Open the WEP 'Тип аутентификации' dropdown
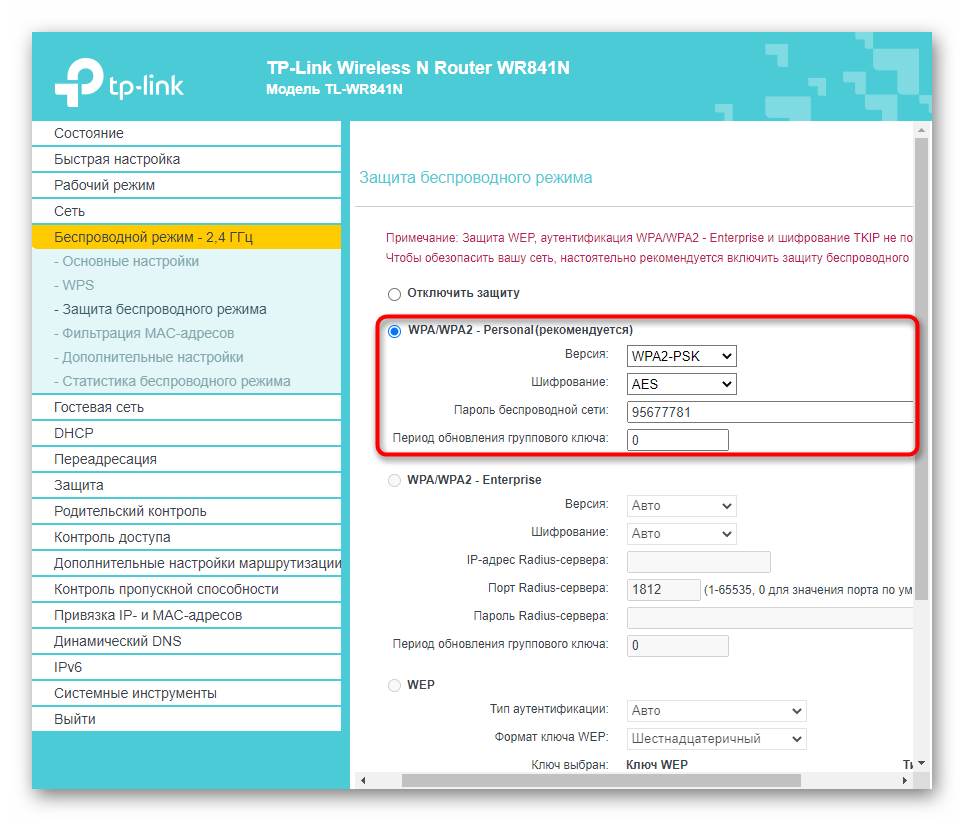The image size is (964, 821). click(x=716, y=711)
